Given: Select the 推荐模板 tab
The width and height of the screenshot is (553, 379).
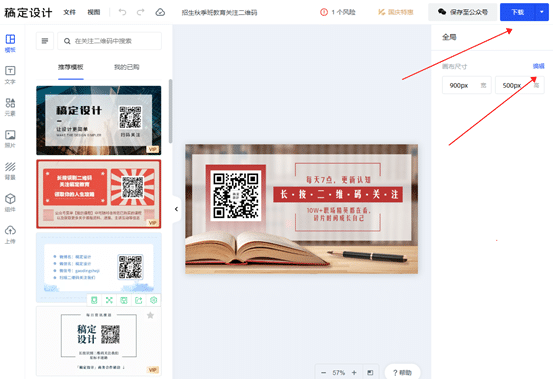Looking at the screenshot, I should pos(71,67).
